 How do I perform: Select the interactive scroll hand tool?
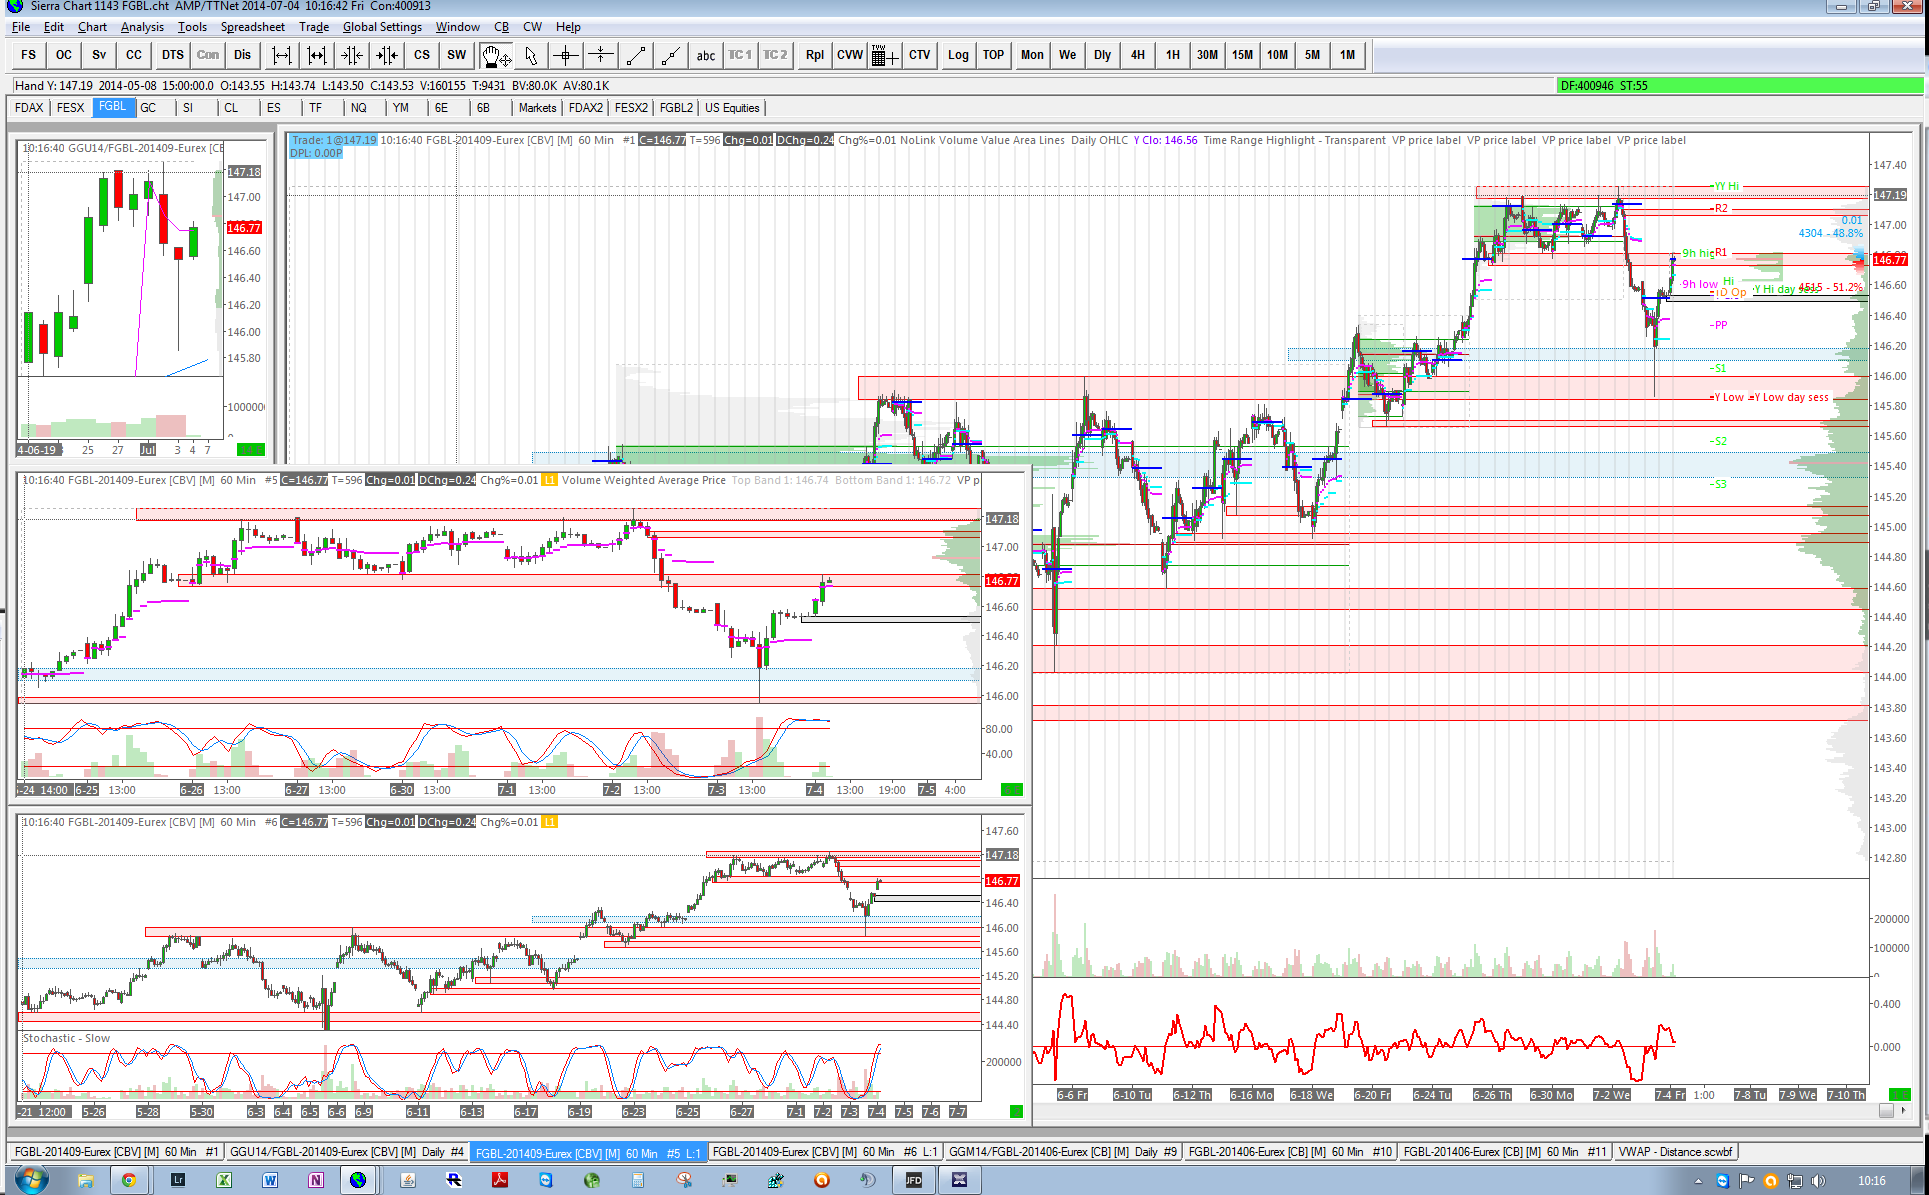[x=494, y=55]
